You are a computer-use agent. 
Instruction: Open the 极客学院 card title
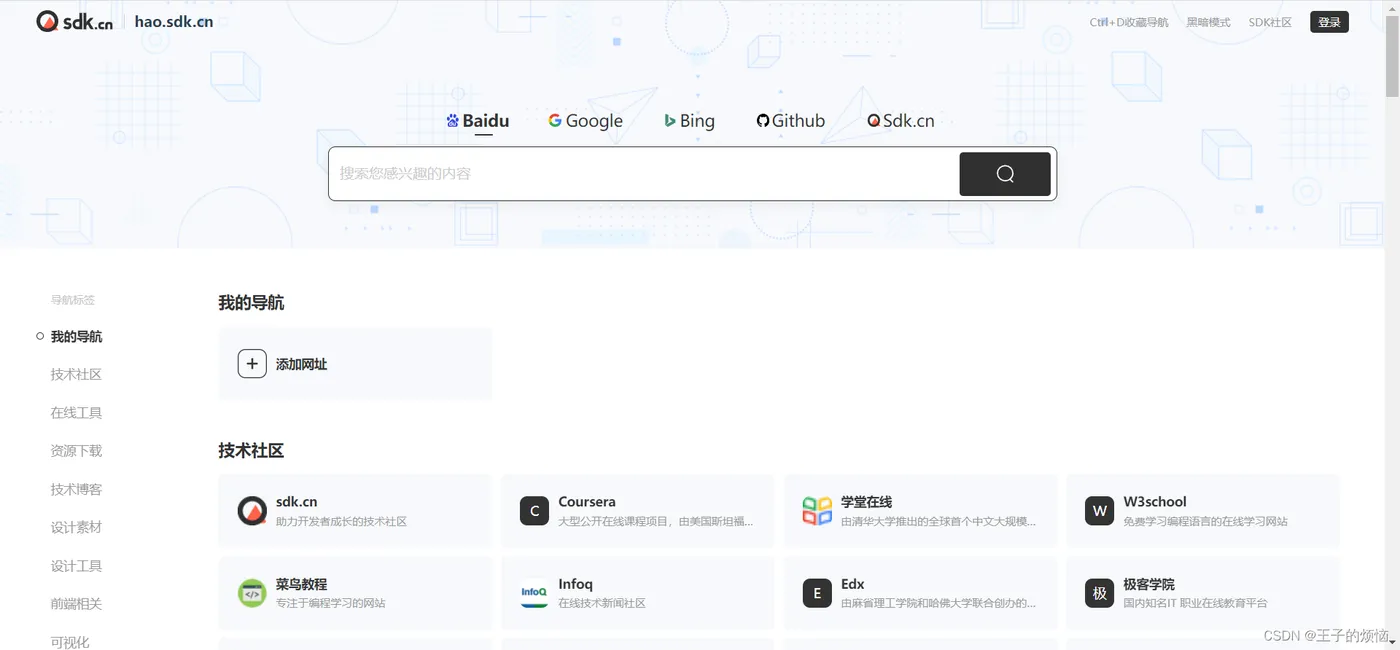(1149, 584)
